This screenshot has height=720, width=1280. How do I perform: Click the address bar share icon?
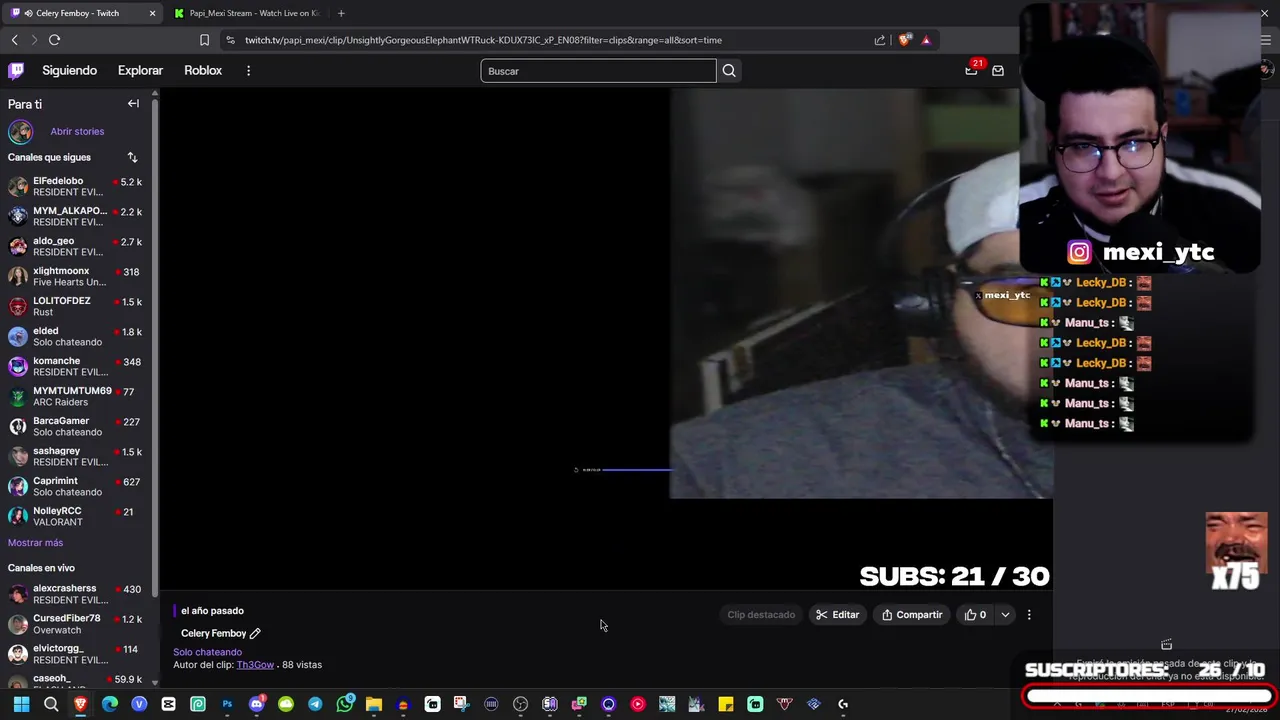click(x=880, y=40)
